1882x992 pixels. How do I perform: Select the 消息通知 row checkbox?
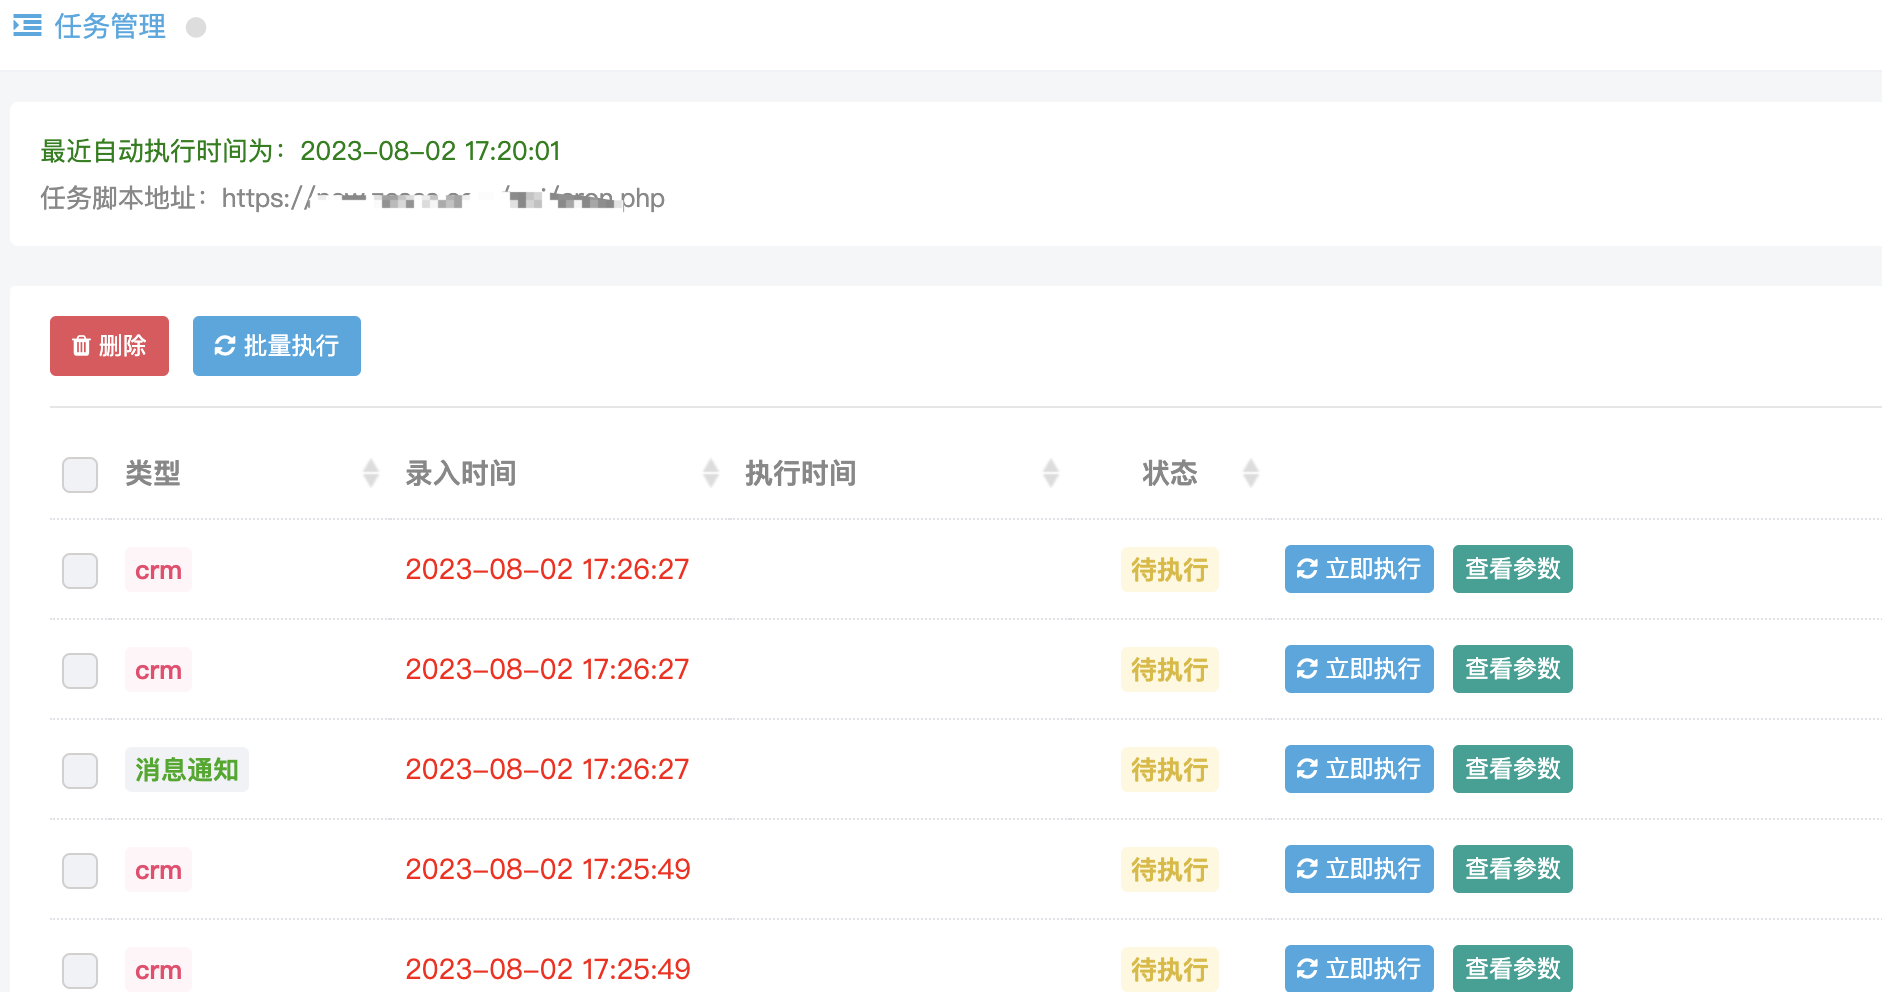[80, 770]
